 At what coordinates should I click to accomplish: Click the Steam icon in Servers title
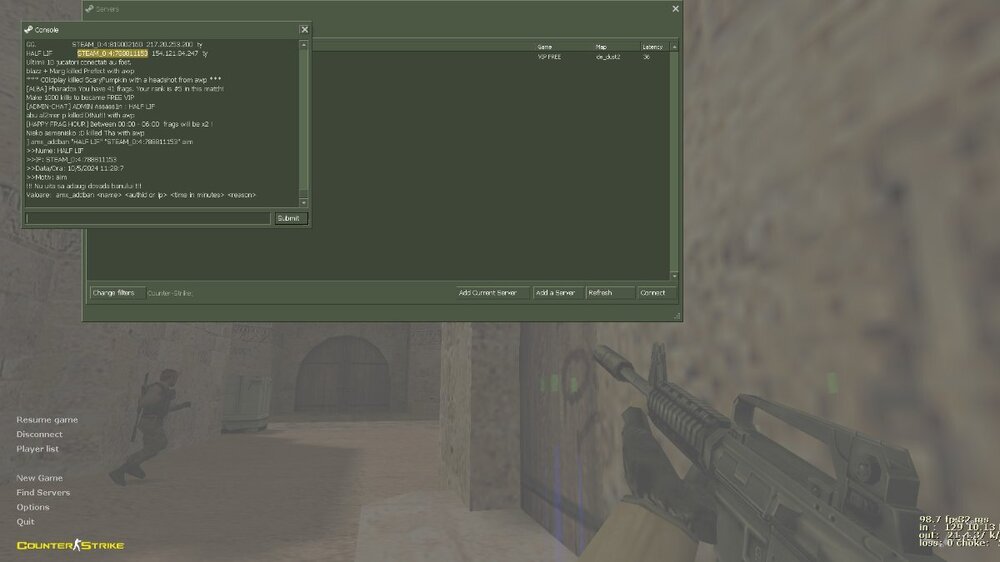pos(89,9)
